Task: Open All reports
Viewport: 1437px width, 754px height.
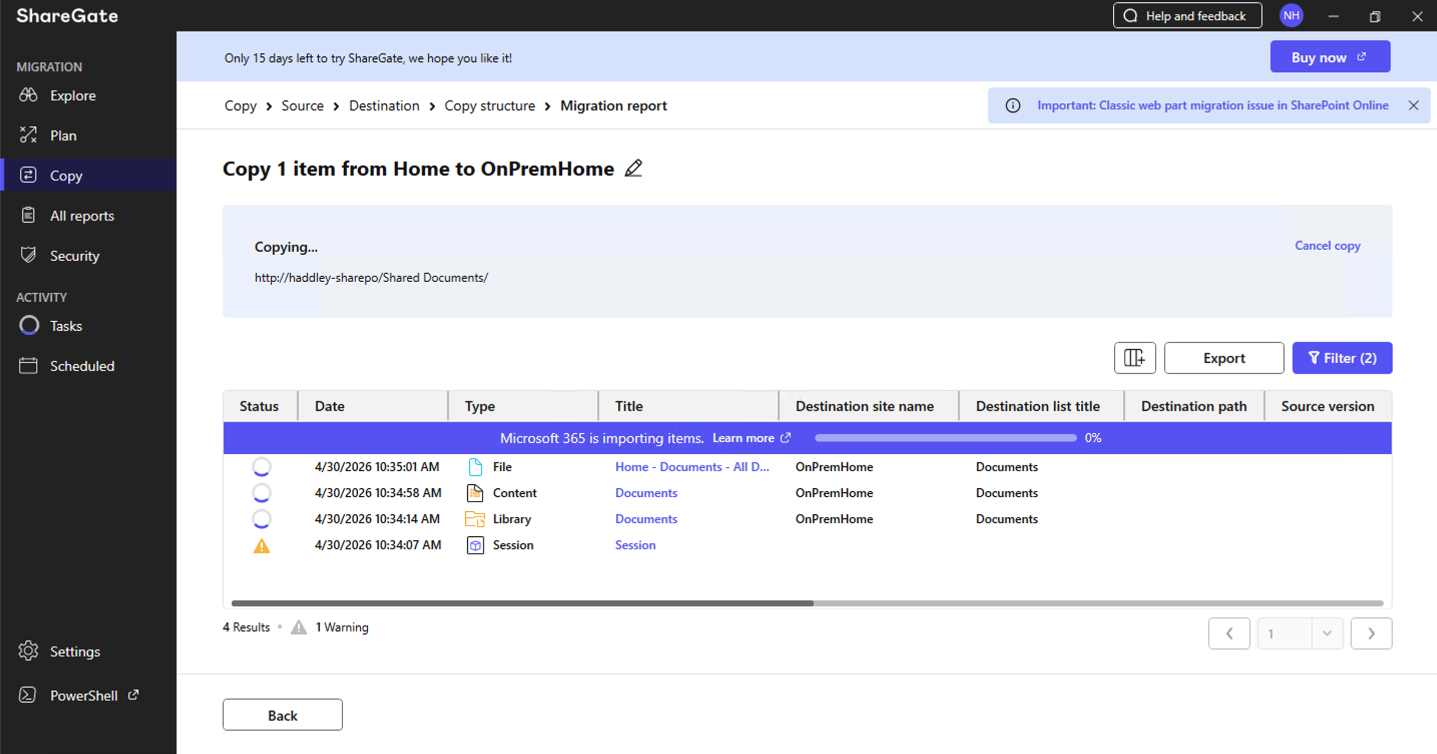Action: (x=88, y=216)
